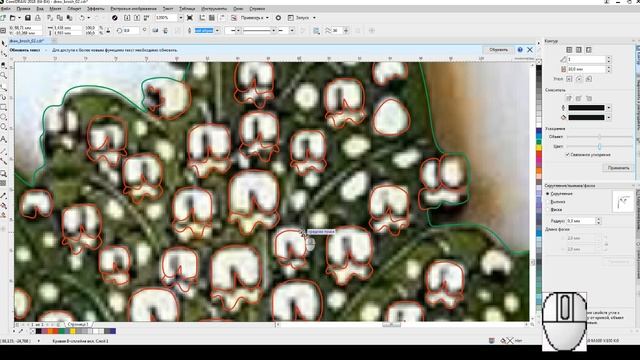Click the contour steps input field
Screen dimensions: 640x360
pyautogui.click(x=586, y=60)
